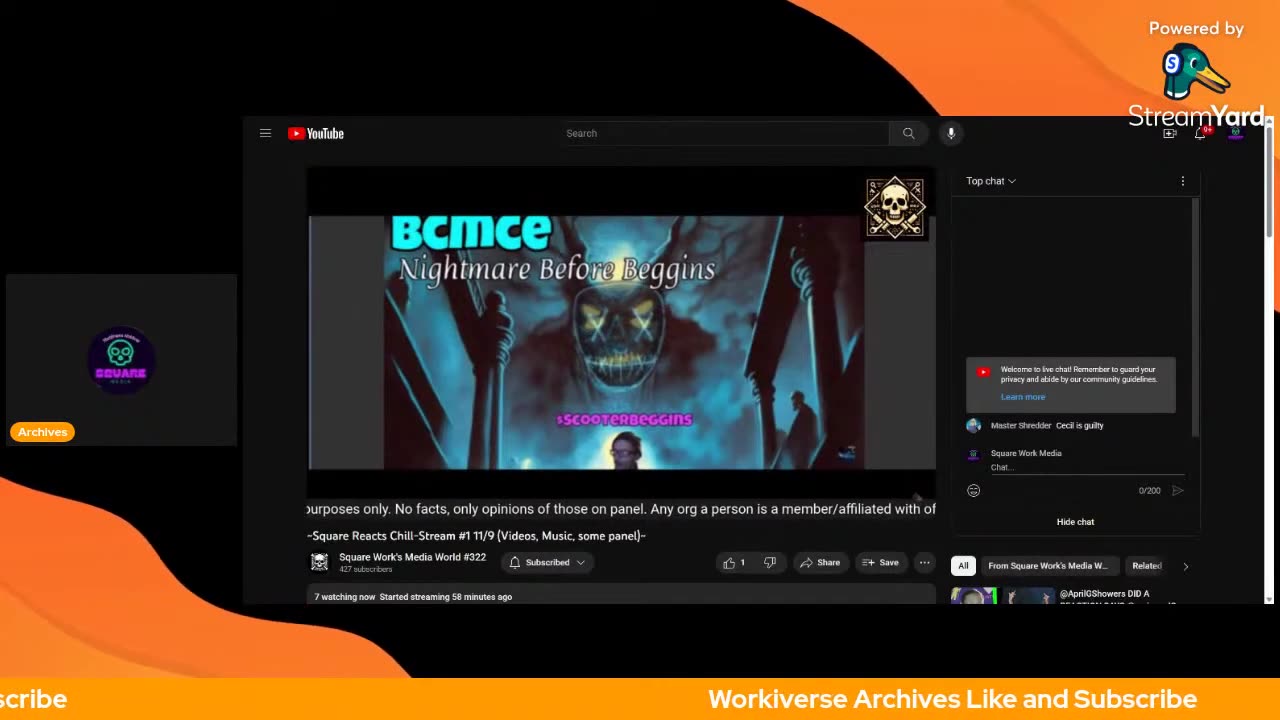Select the All filter chip

[x=963, y=566]
